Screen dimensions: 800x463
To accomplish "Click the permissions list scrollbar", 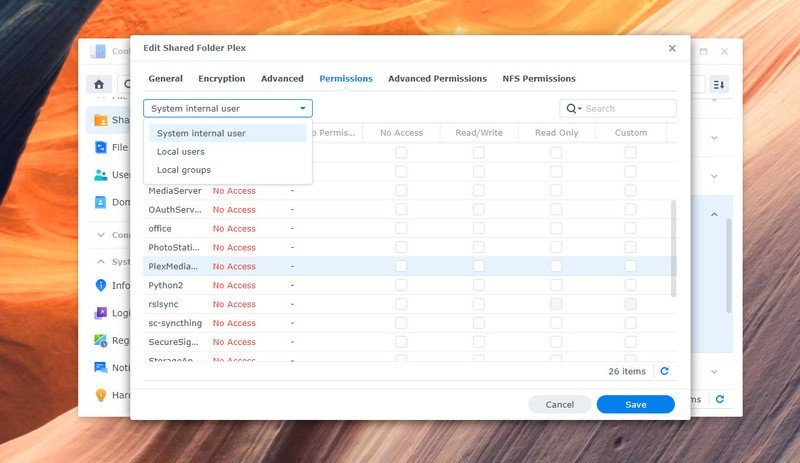I will tap(673, 249).
